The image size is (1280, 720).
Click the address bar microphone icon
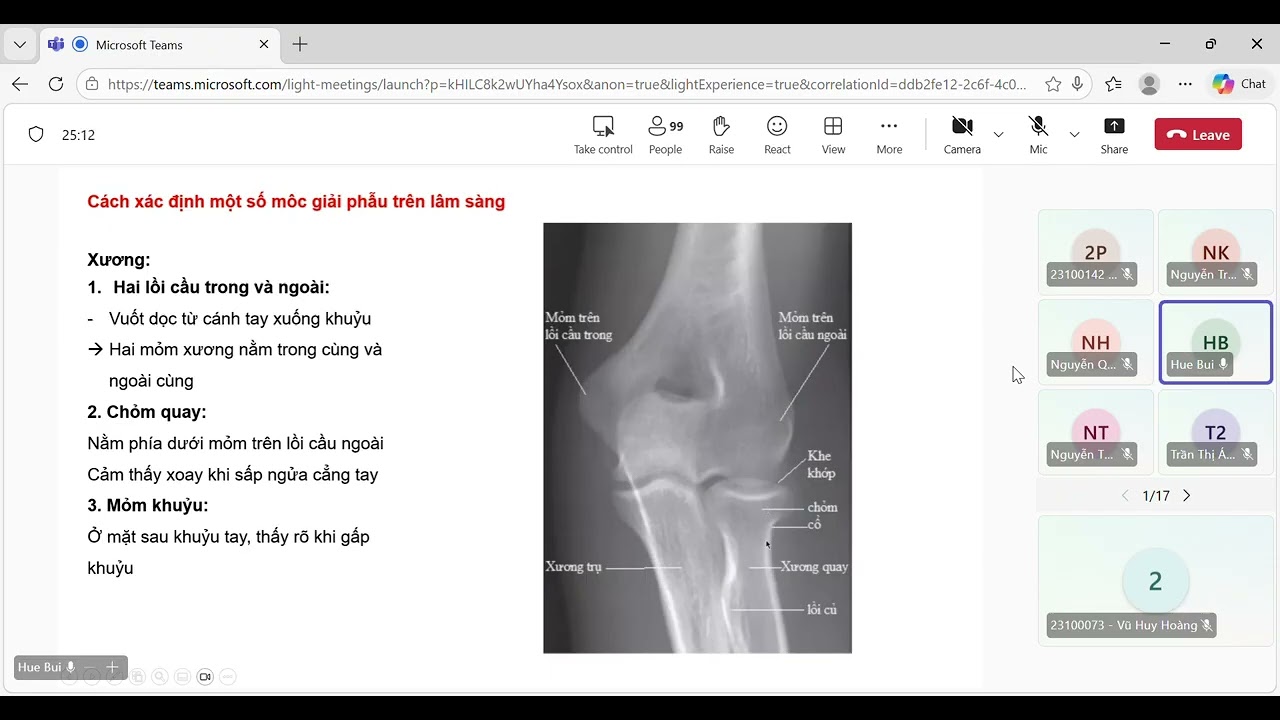(x=1077, y=84)
